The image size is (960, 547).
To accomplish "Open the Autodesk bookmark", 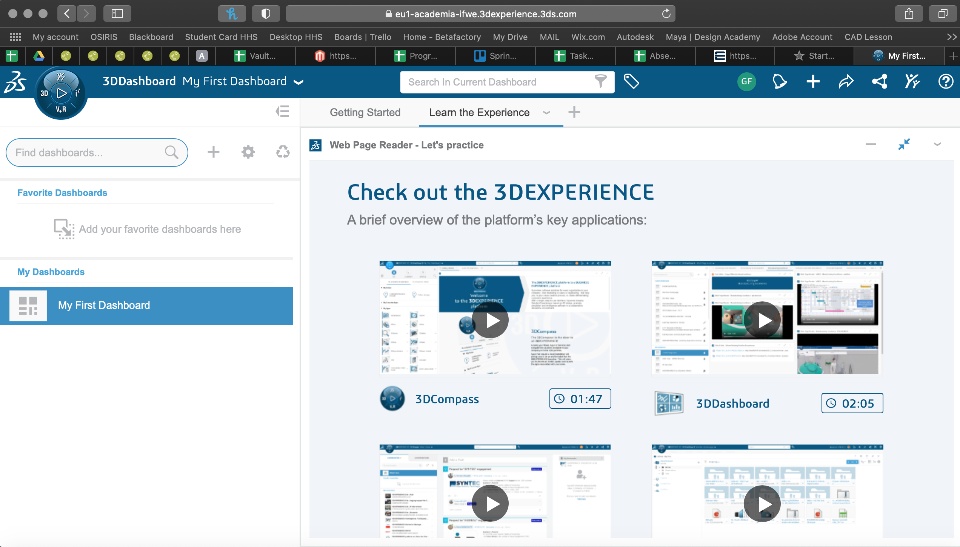I will (x=635, y=37).
